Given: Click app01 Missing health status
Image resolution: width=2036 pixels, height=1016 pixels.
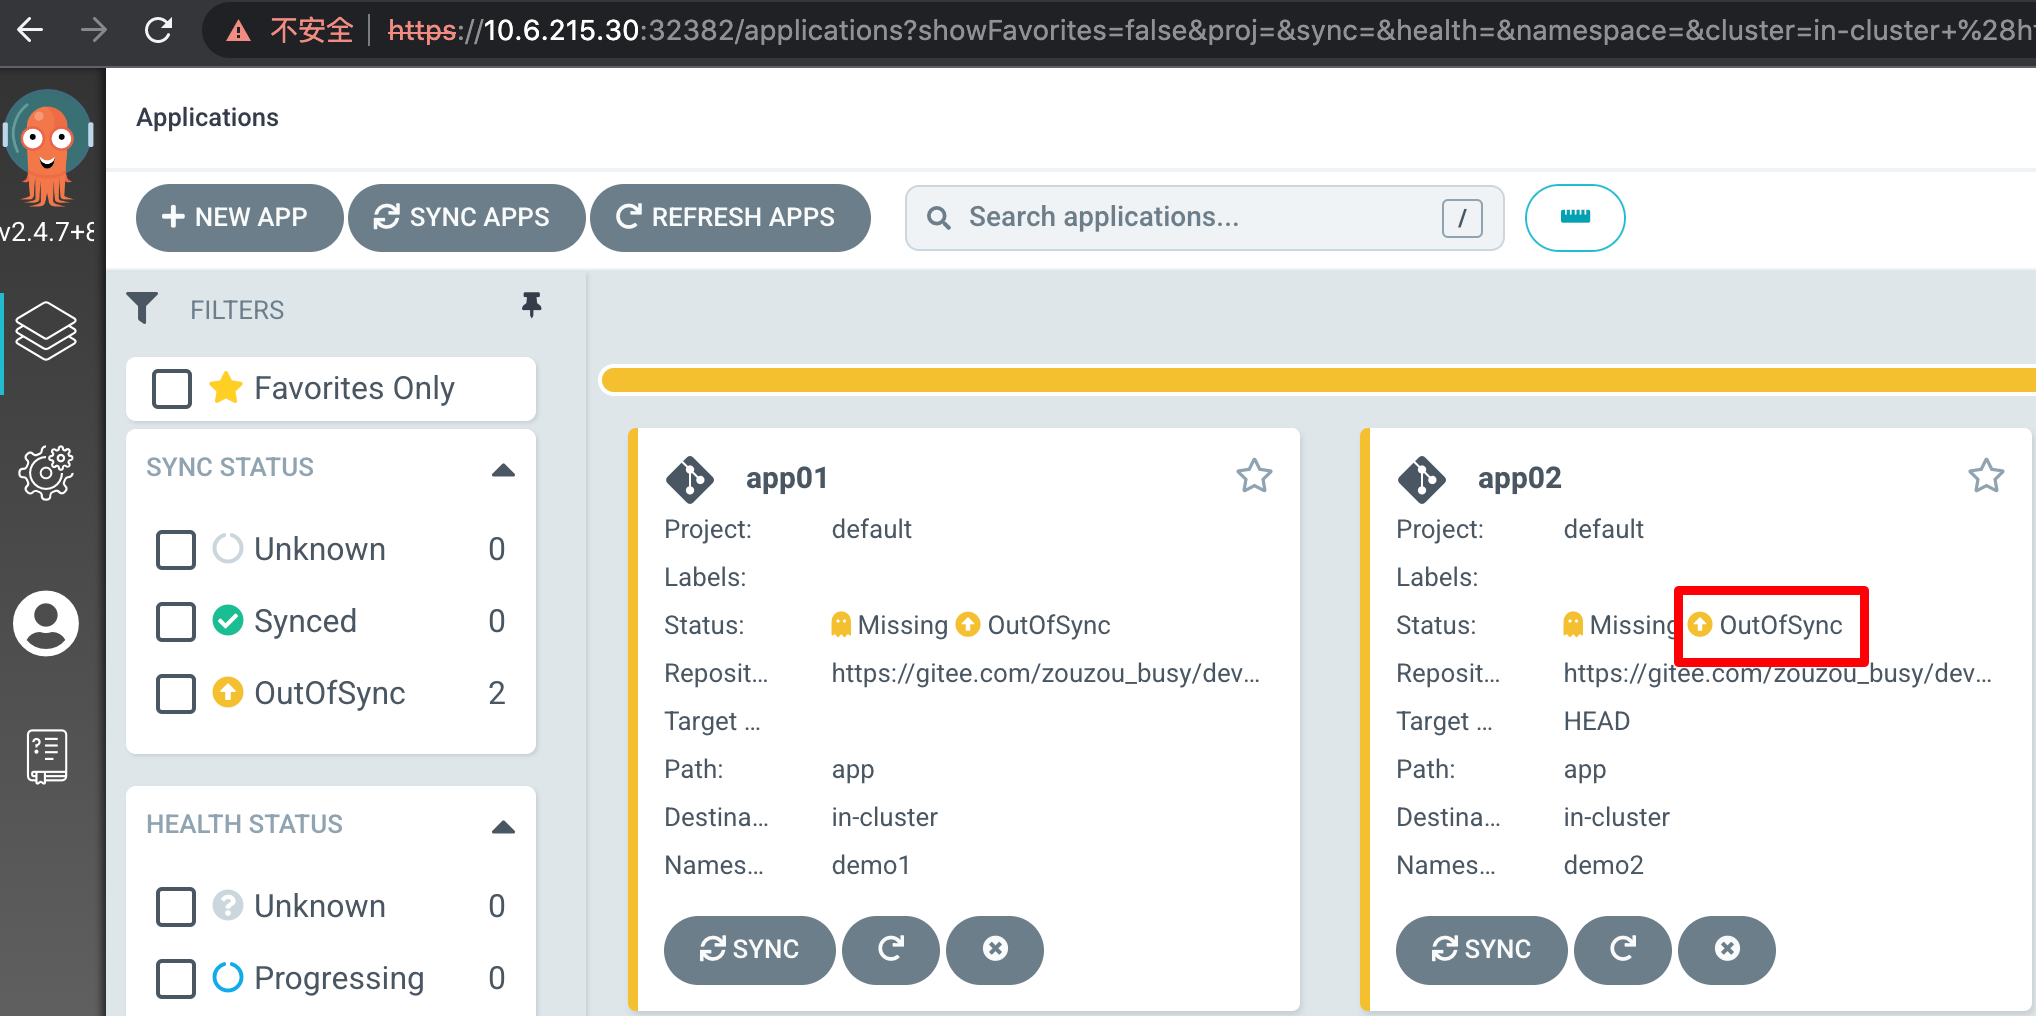Looking at the screenshot, I should click(x=889, y=625).
